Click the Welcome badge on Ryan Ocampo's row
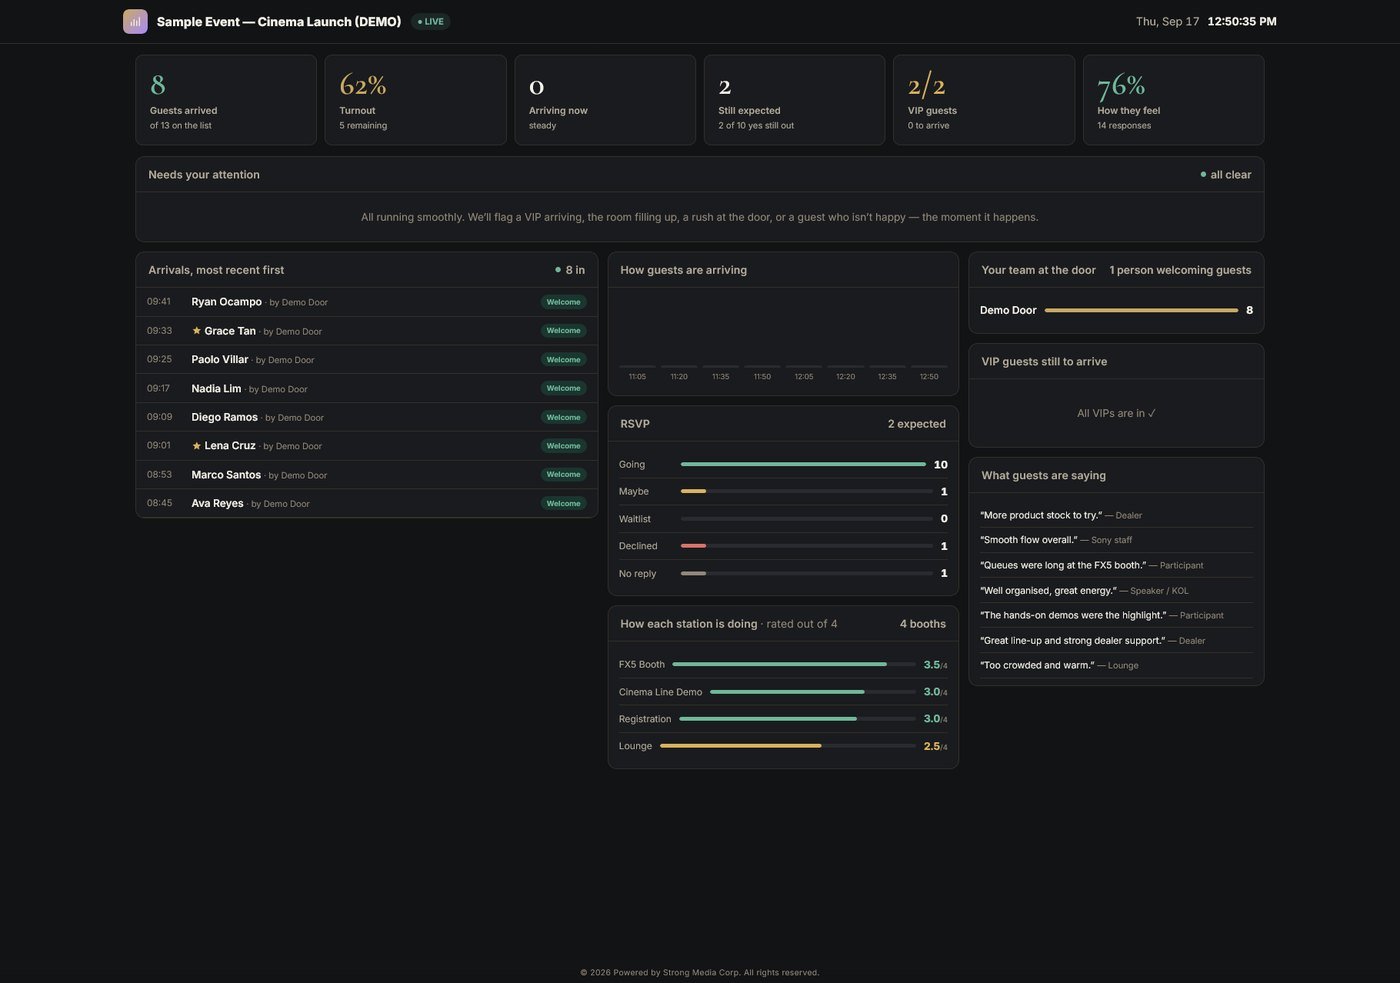This screenshot has height=983, width=1400. (564, 302)
